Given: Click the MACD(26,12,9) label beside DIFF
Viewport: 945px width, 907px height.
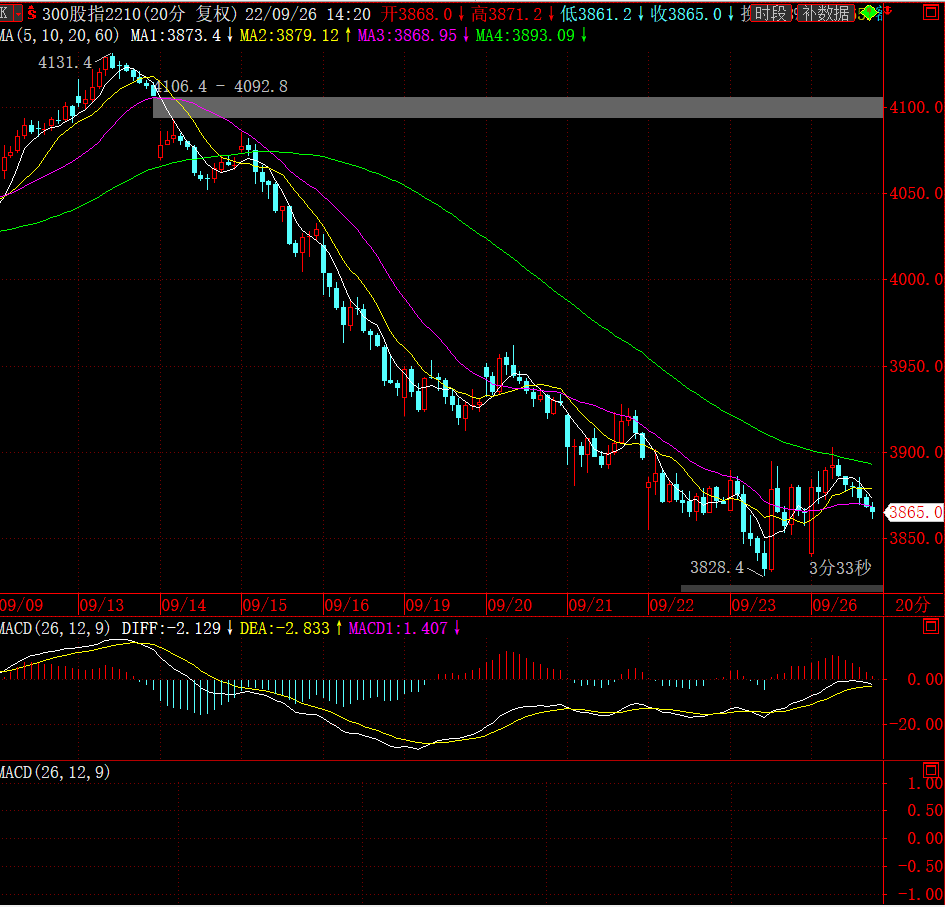Looking at the screenshot, I should (x=55, y=629).
